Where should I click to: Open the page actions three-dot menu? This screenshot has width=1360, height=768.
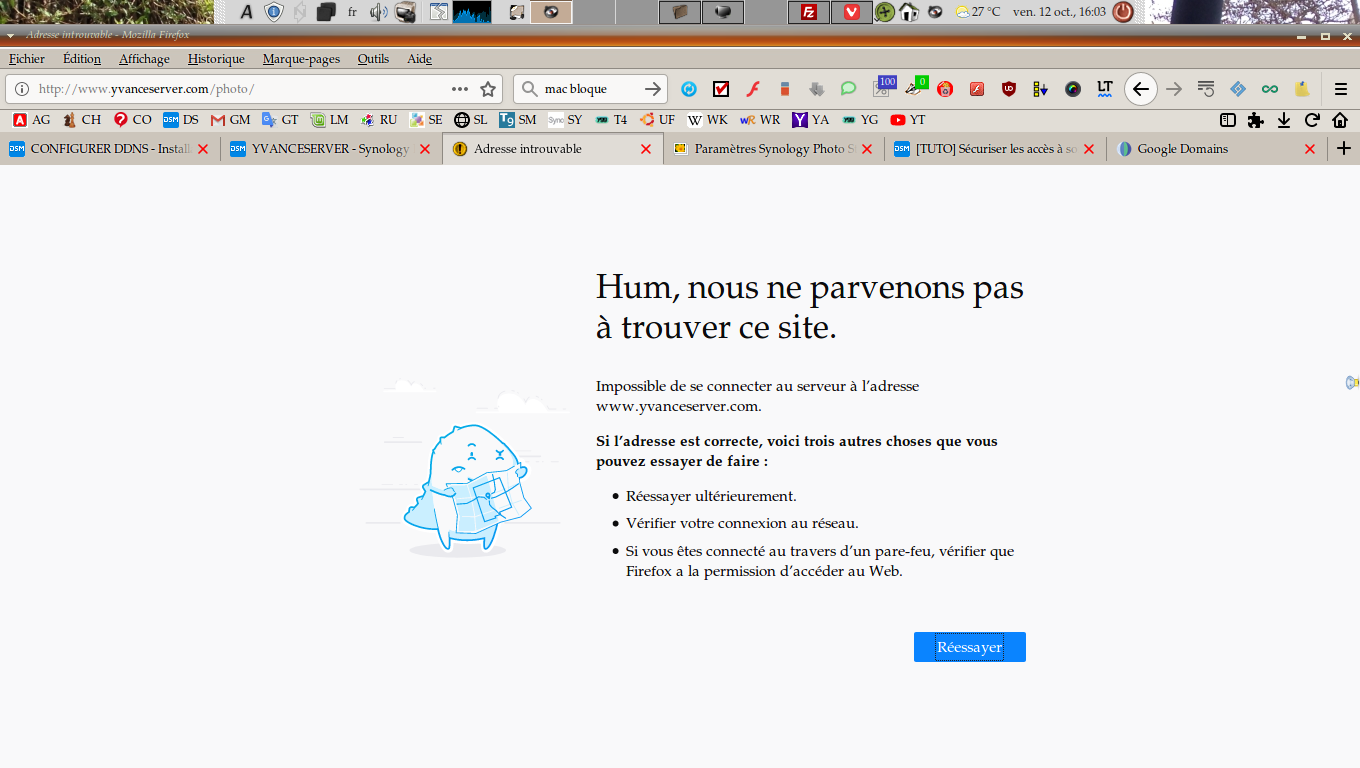[460, 89]
